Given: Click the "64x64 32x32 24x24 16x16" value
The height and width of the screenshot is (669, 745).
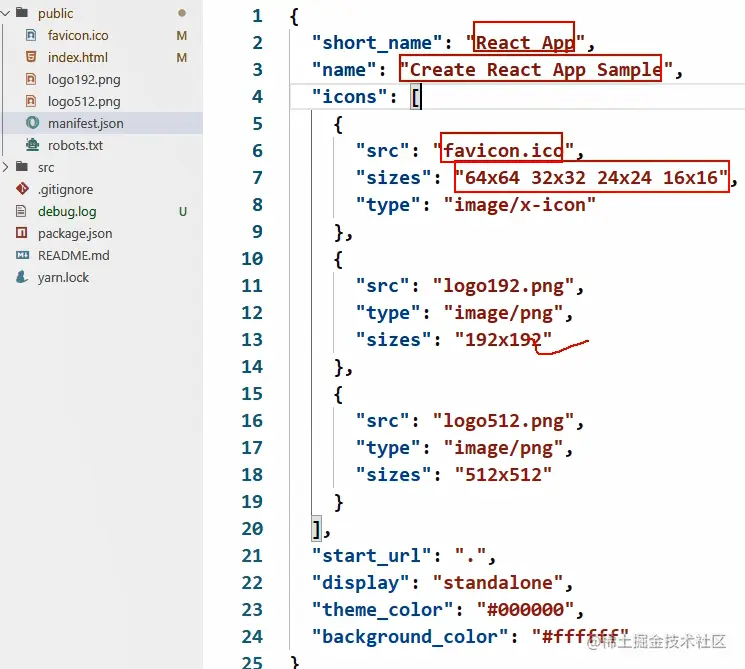Looking at the screenshot, I should 591,178.
